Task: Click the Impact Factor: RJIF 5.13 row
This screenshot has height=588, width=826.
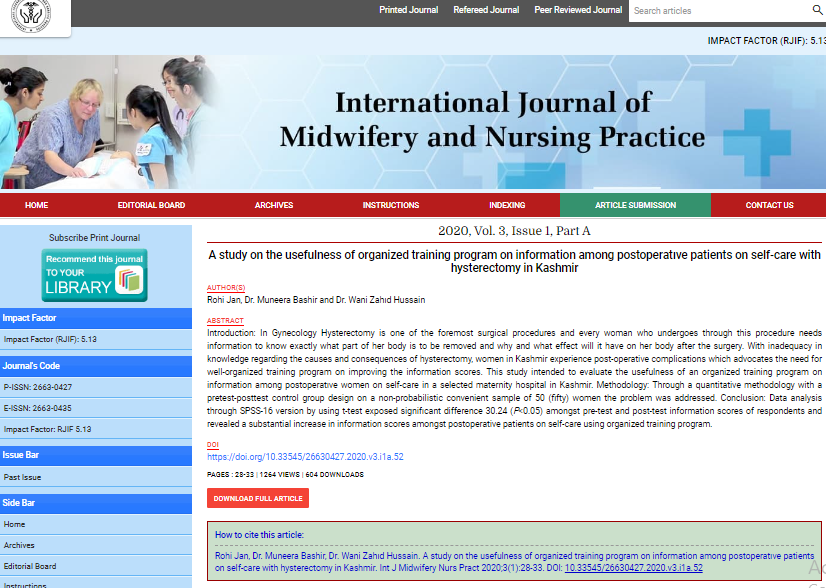Action: coord(96,429)
